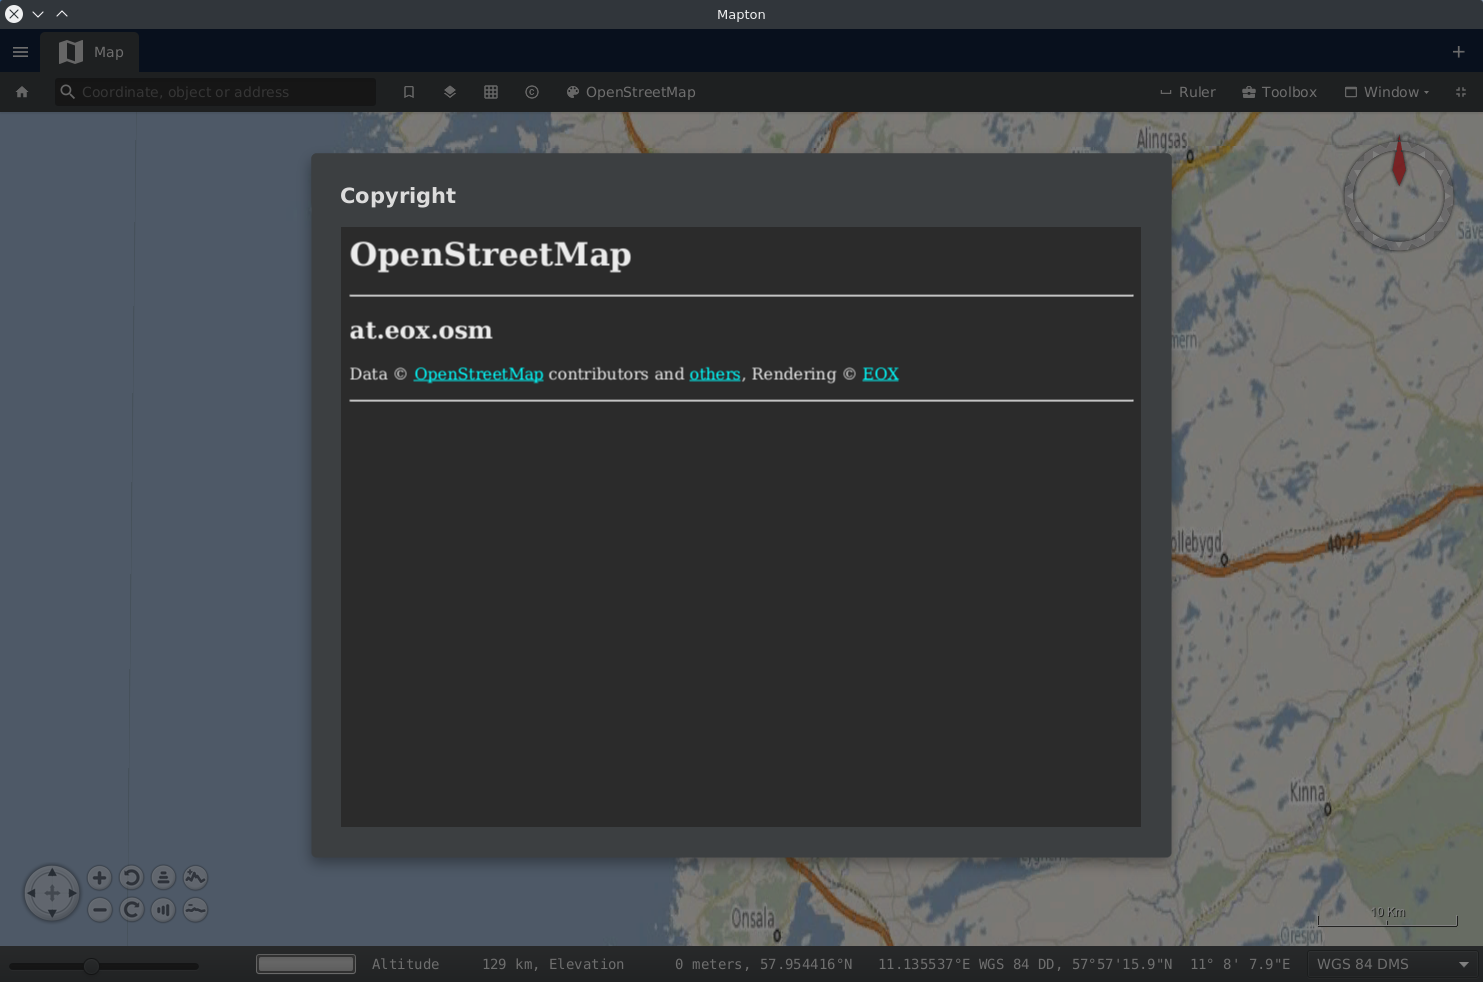Click the copyright circle icon

point(532,92)
